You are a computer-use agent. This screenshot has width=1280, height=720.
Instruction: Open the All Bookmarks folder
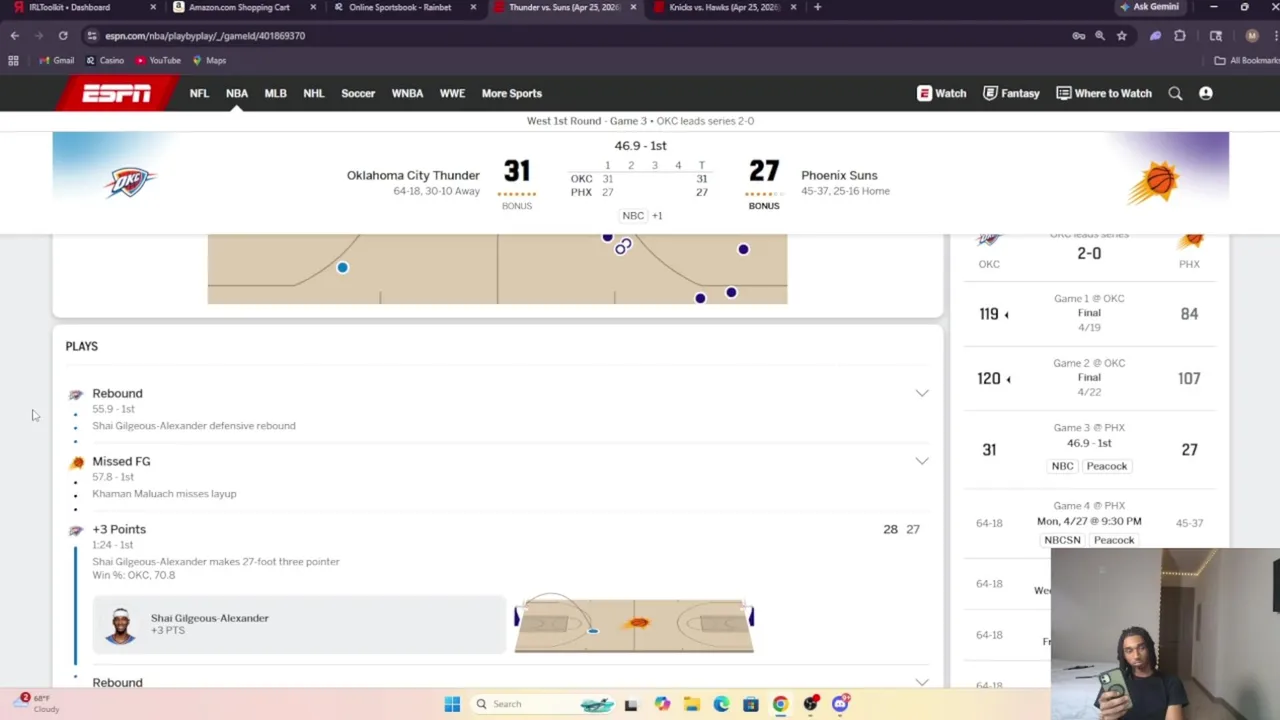(1246, 60)
